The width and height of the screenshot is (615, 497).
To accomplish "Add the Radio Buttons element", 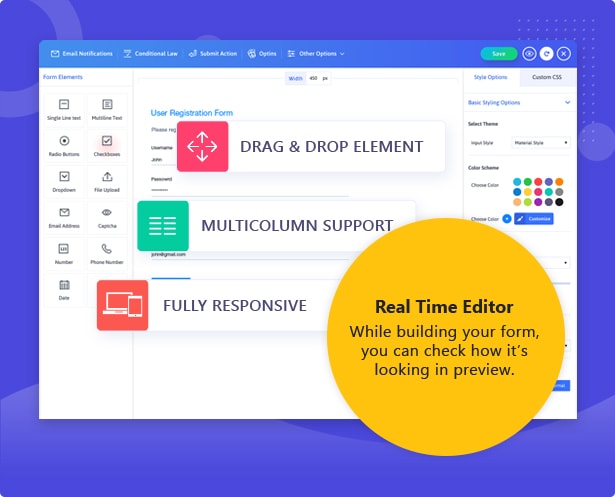I will (64, 145).
